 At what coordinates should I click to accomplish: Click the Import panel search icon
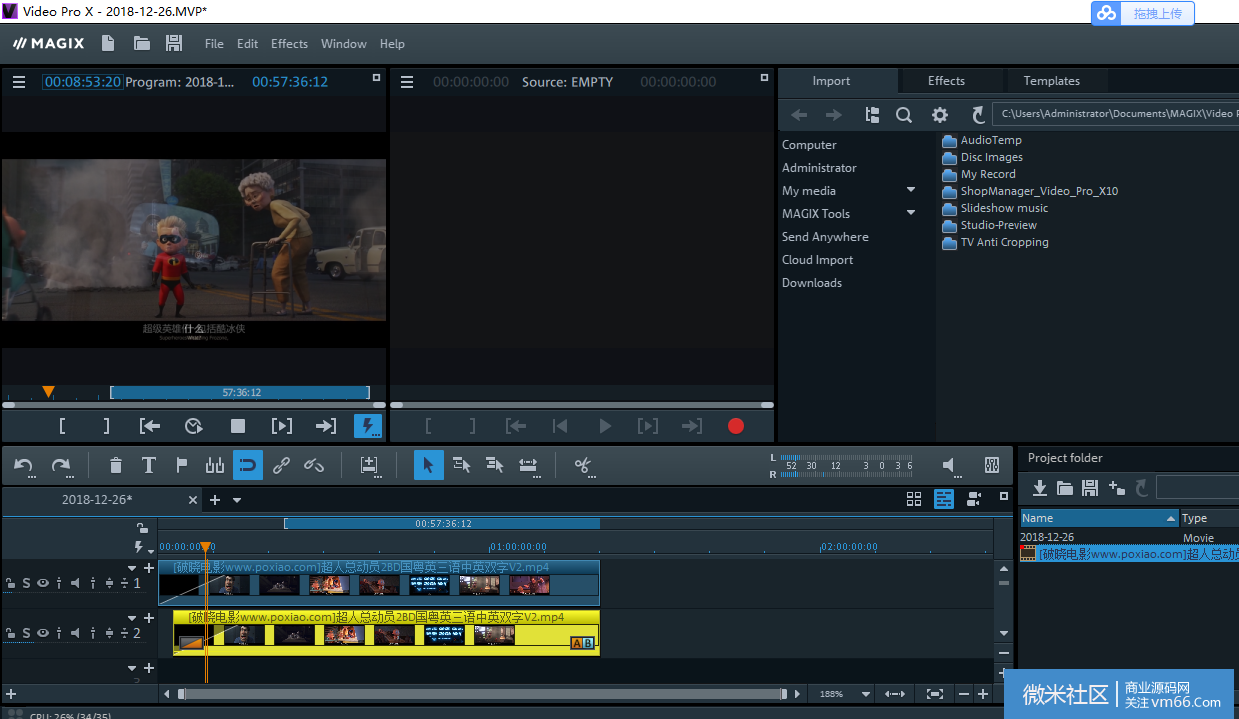click(904, 115)
